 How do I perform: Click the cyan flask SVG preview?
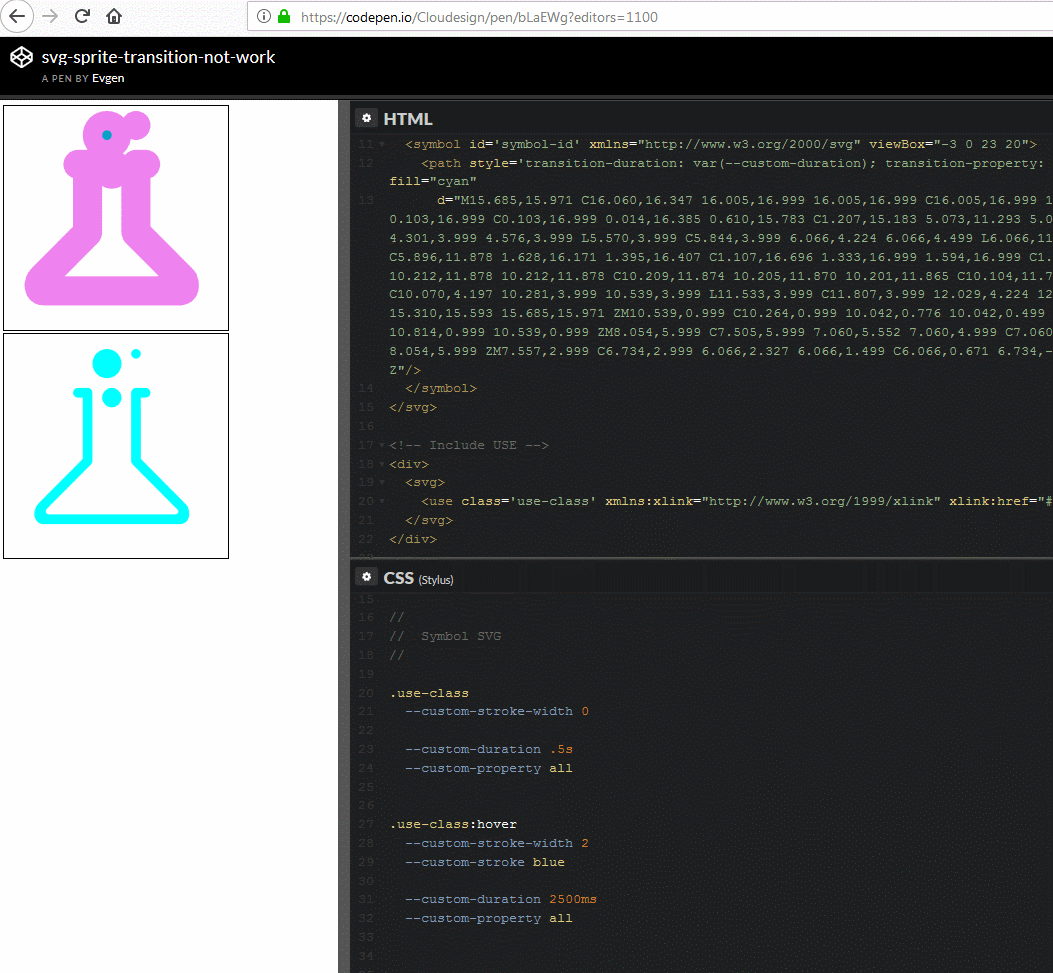tap(116, 446)
